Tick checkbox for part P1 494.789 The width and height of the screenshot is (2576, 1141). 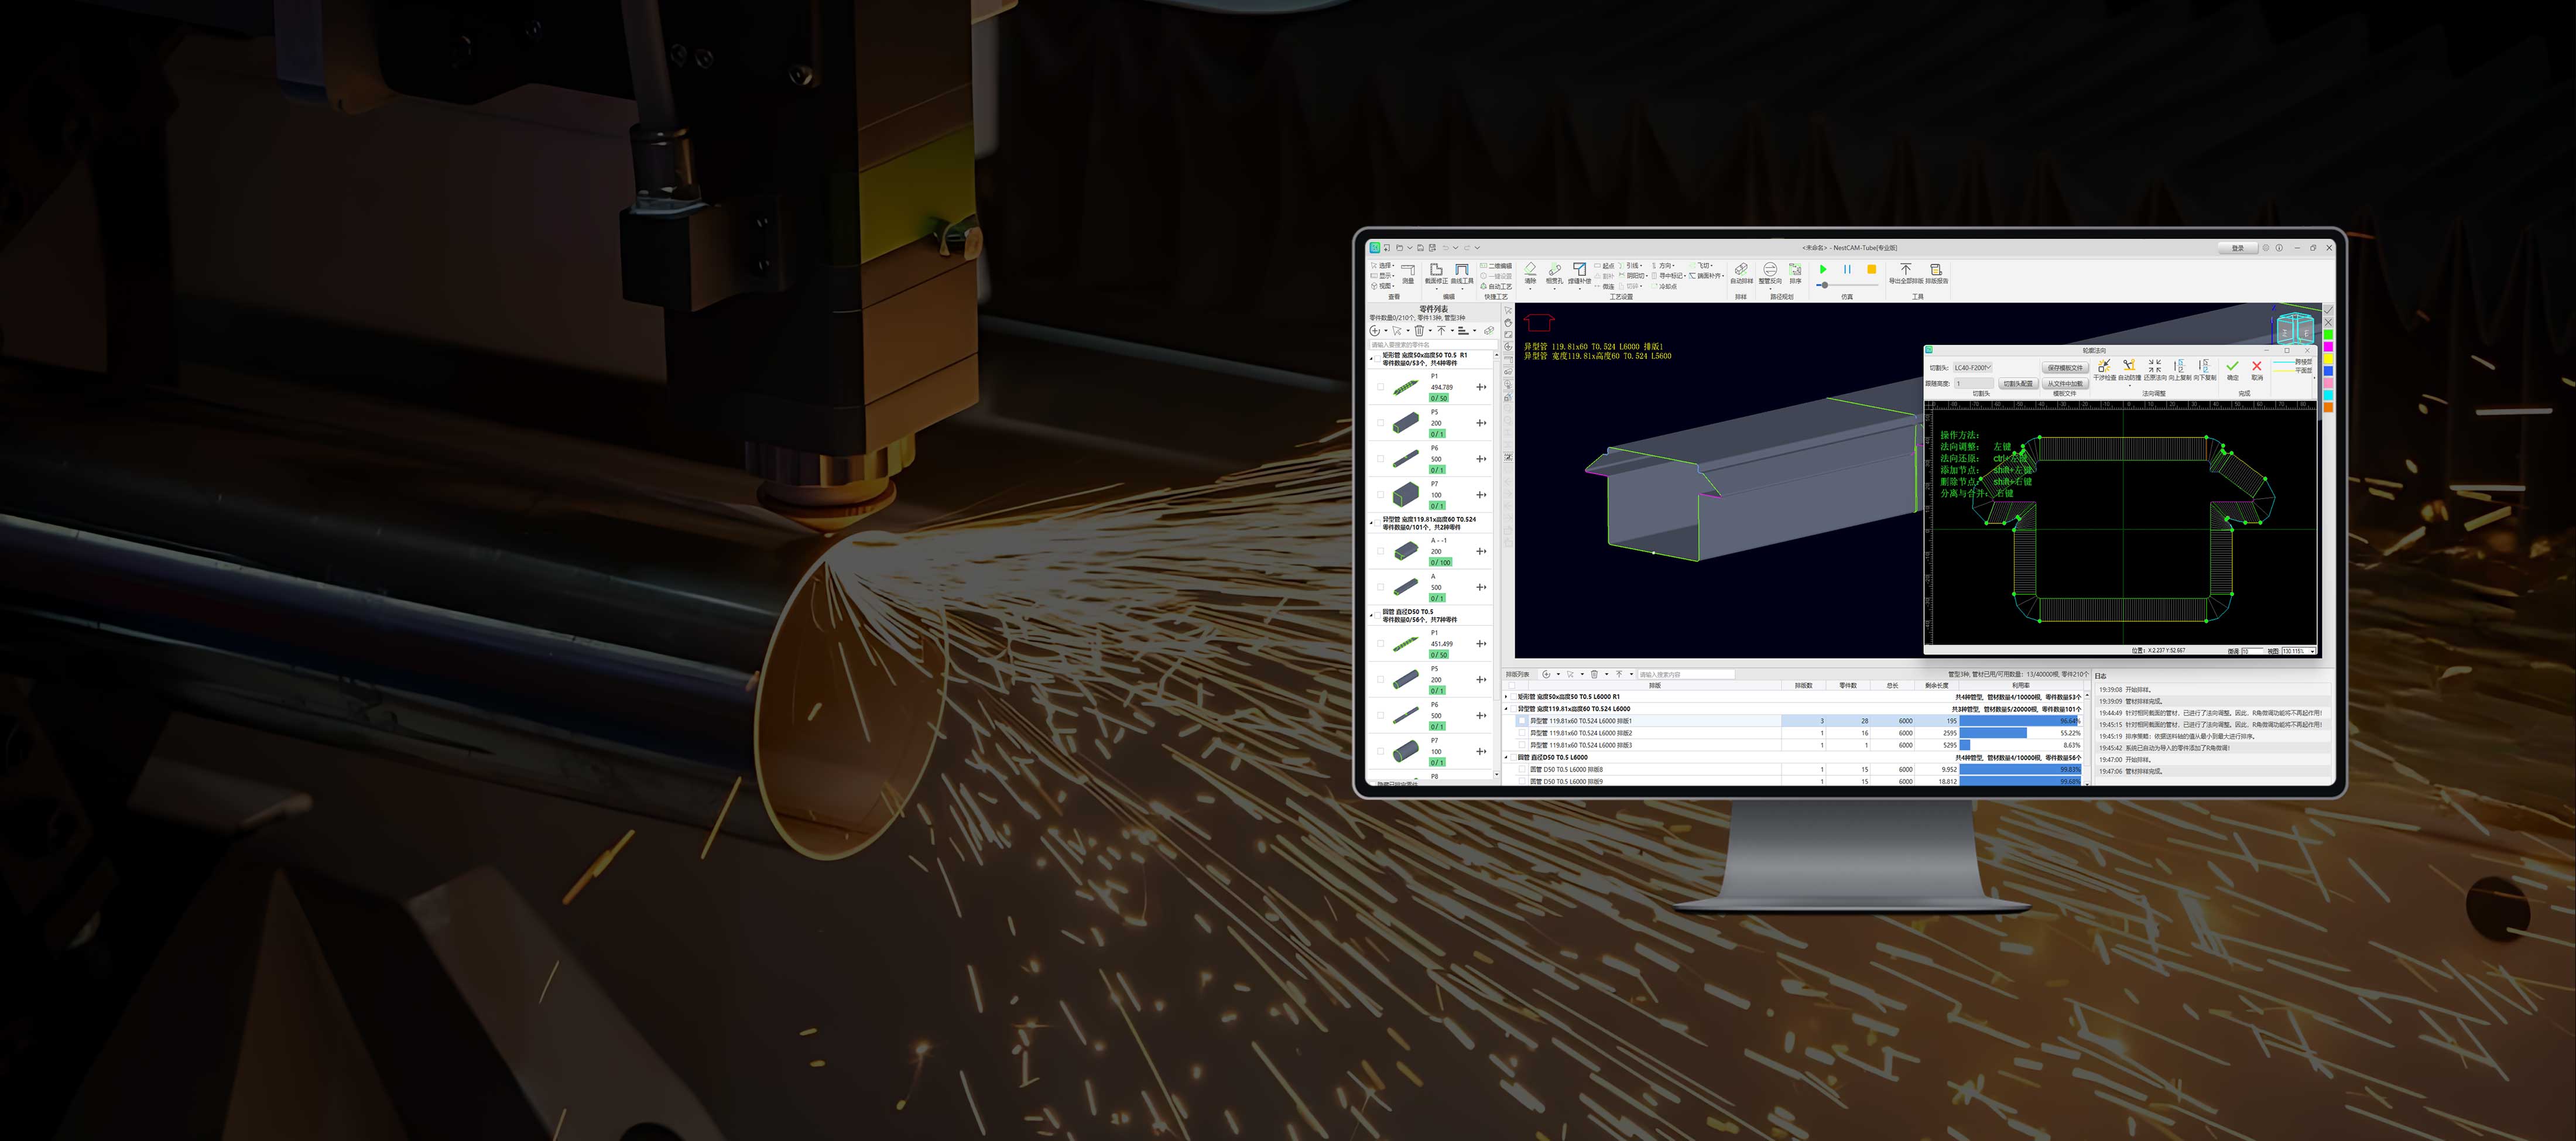coord(1381,387)
